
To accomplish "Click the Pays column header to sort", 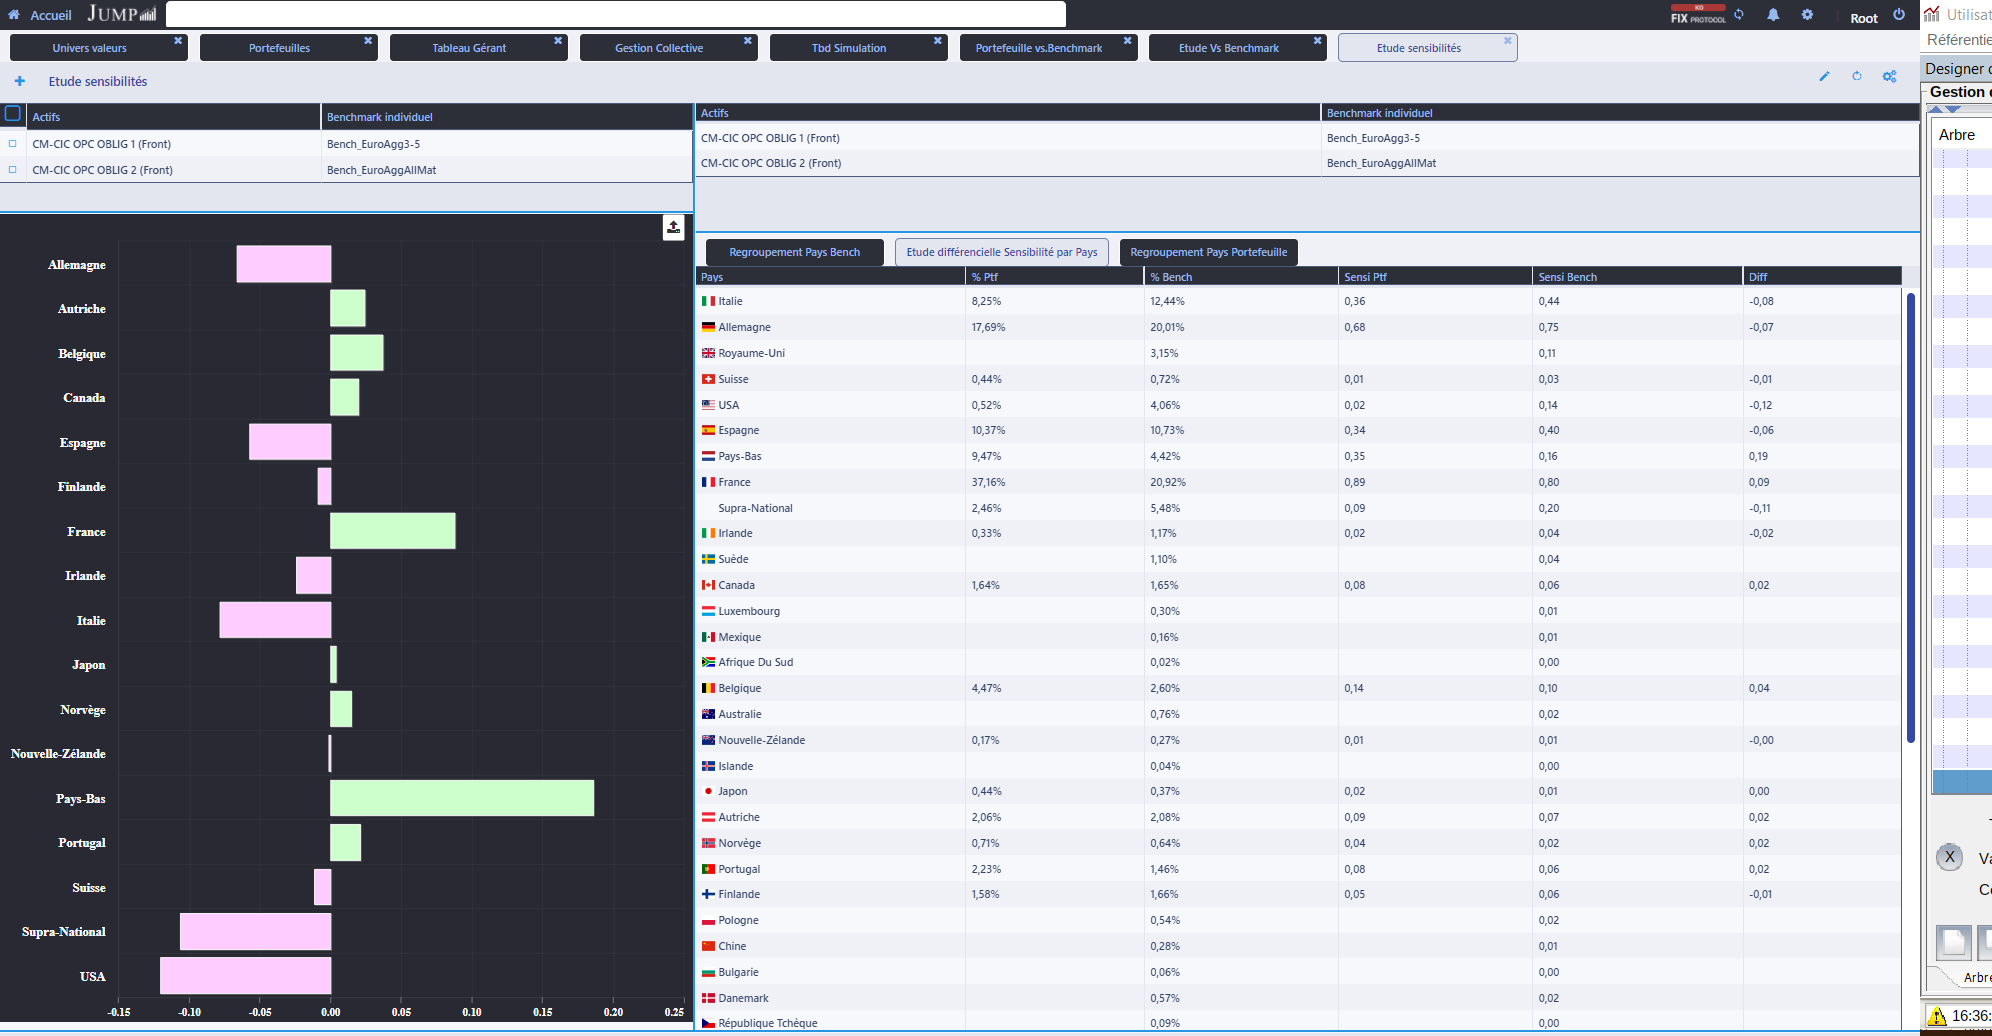I will (x=711, y=276).
